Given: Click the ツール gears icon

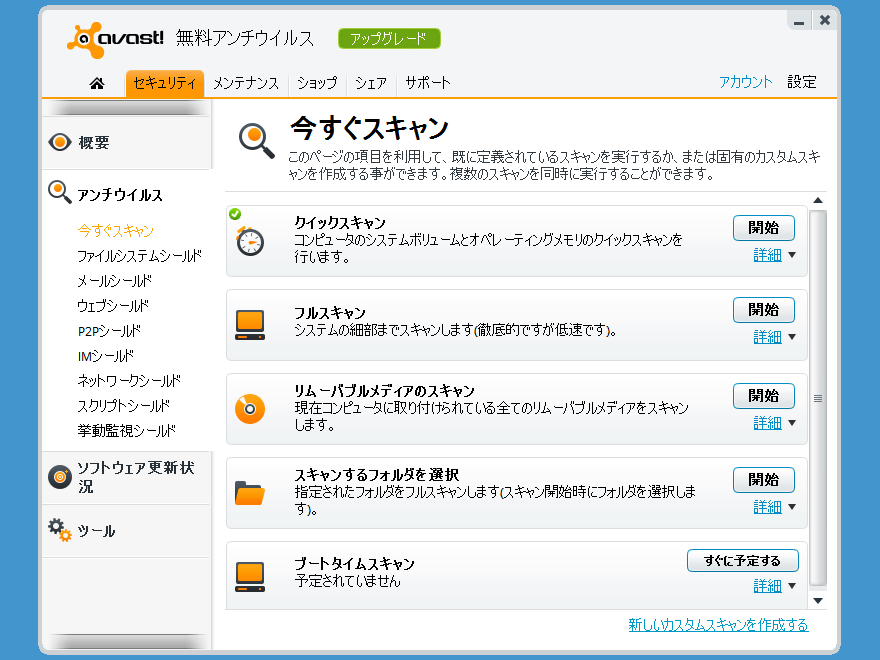Looking at the screenshot, I should click(59, 529).
